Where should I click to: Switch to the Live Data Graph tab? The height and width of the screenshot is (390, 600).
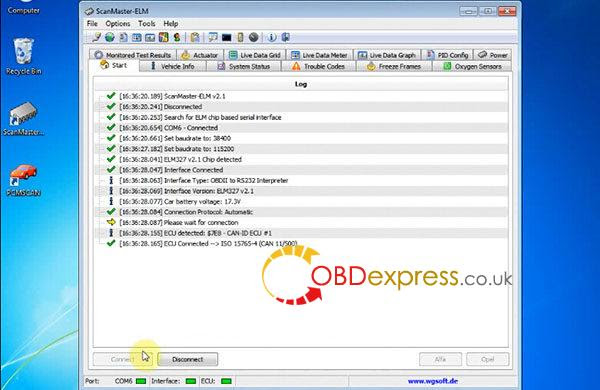387,55
